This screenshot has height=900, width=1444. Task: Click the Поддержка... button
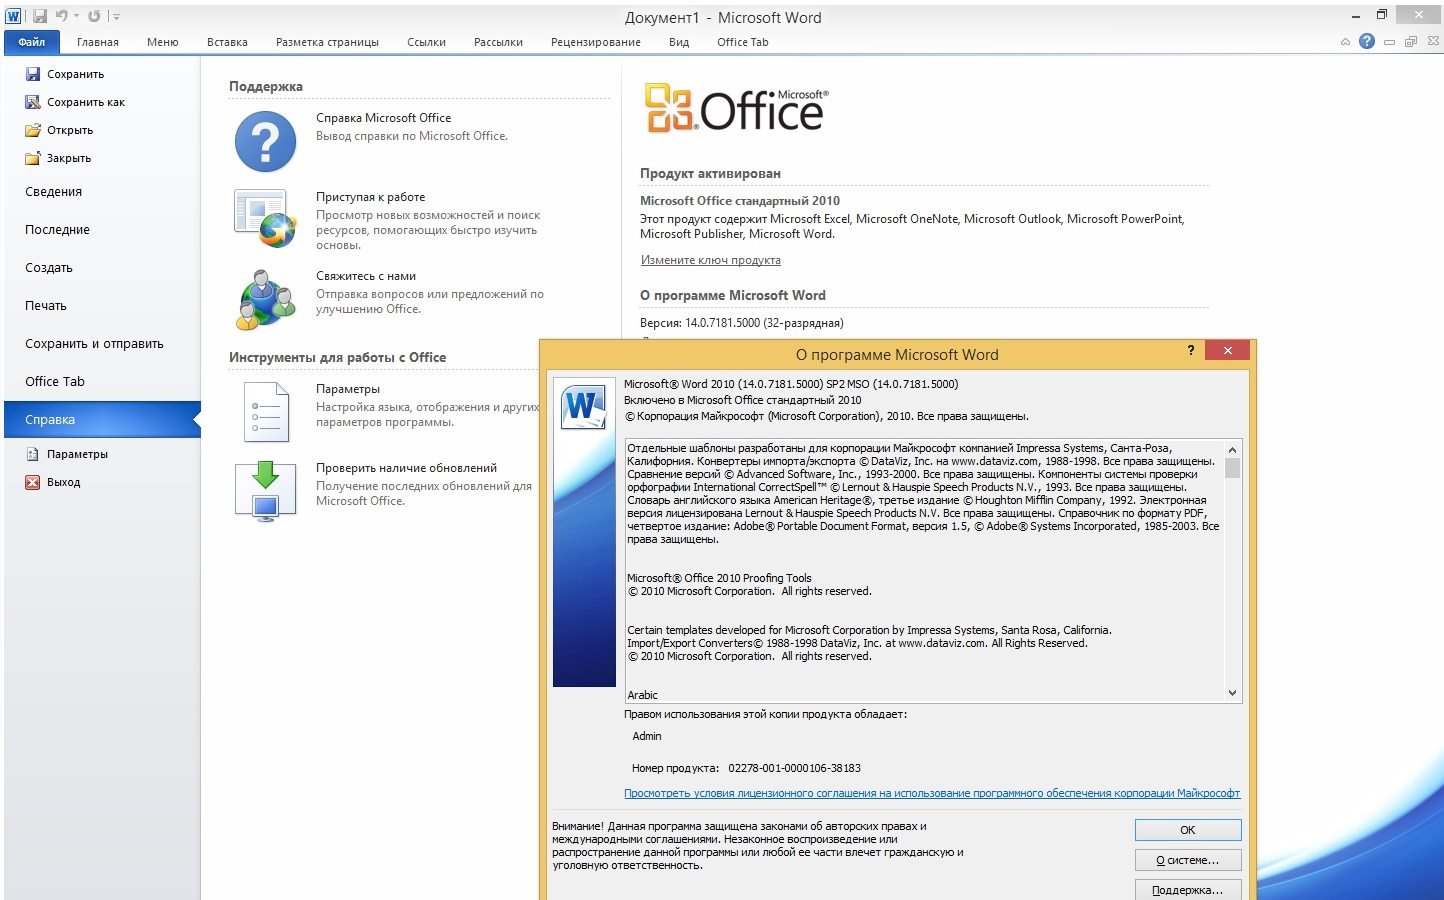[x=1188, y=890]
